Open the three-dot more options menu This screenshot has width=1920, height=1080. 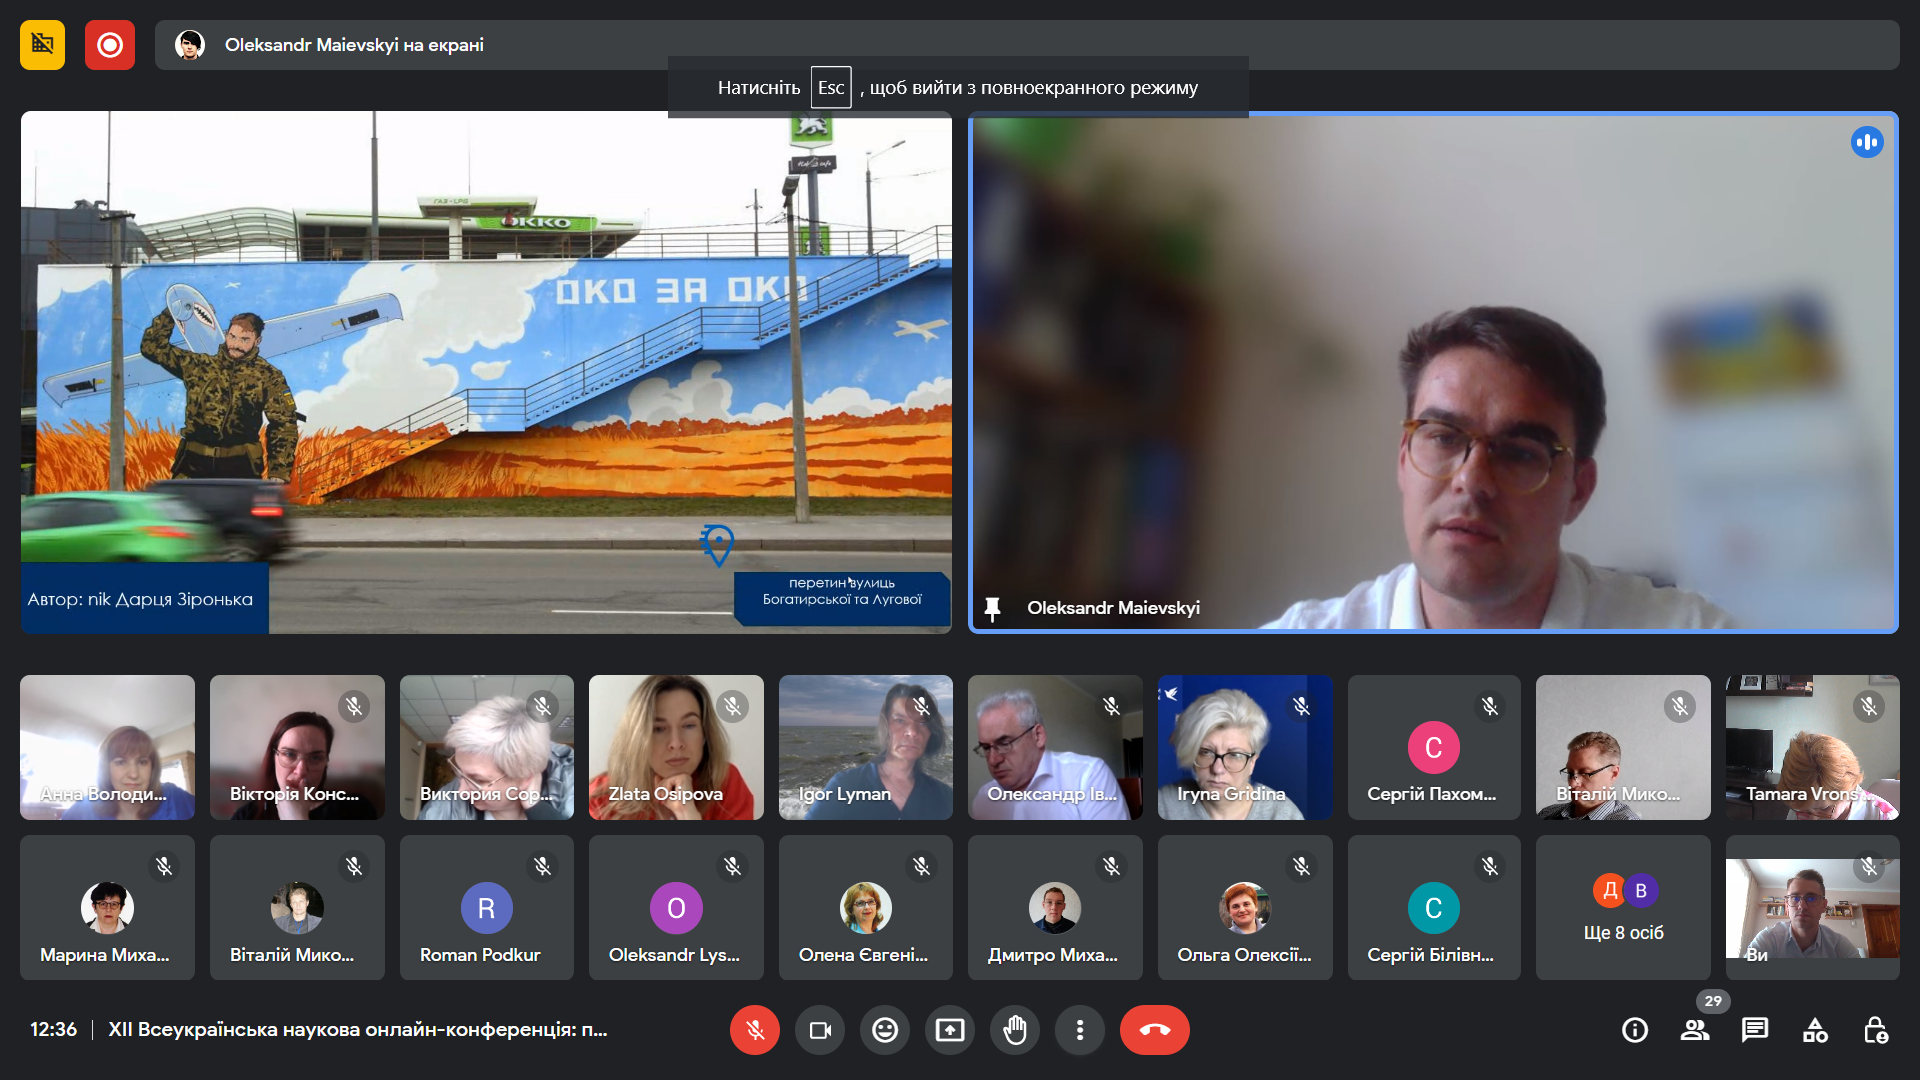pos(1080,1030)
